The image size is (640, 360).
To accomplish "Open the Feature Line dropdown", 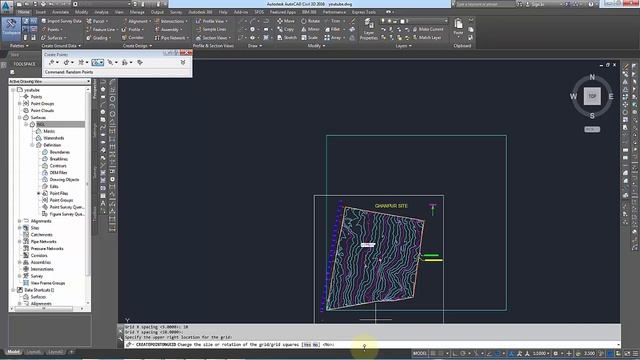I will coord(102,29).
